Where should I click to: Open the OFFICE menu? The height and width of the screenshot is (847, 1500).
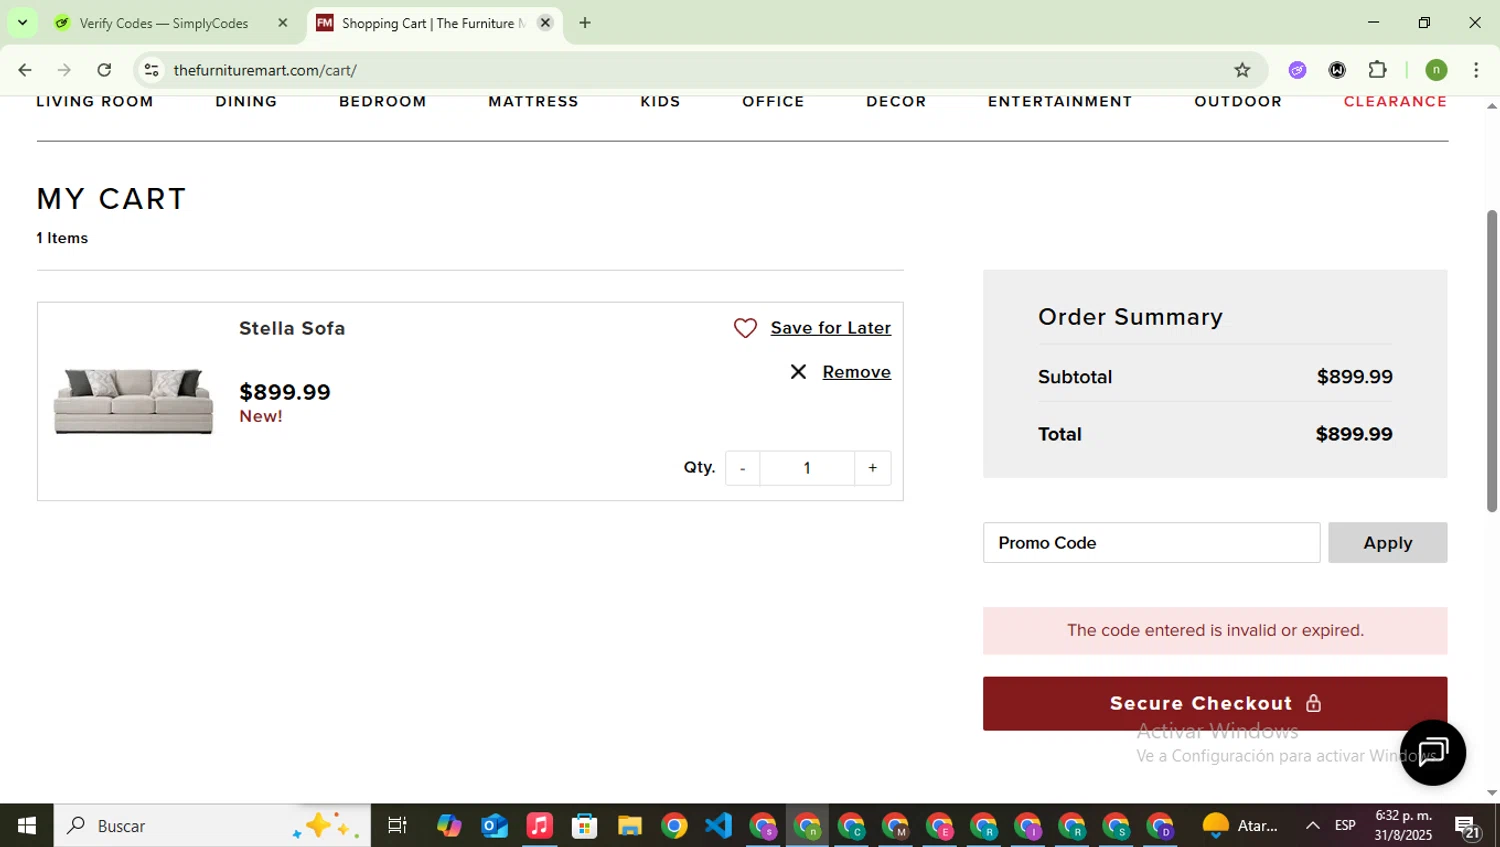tap(773, 102)
